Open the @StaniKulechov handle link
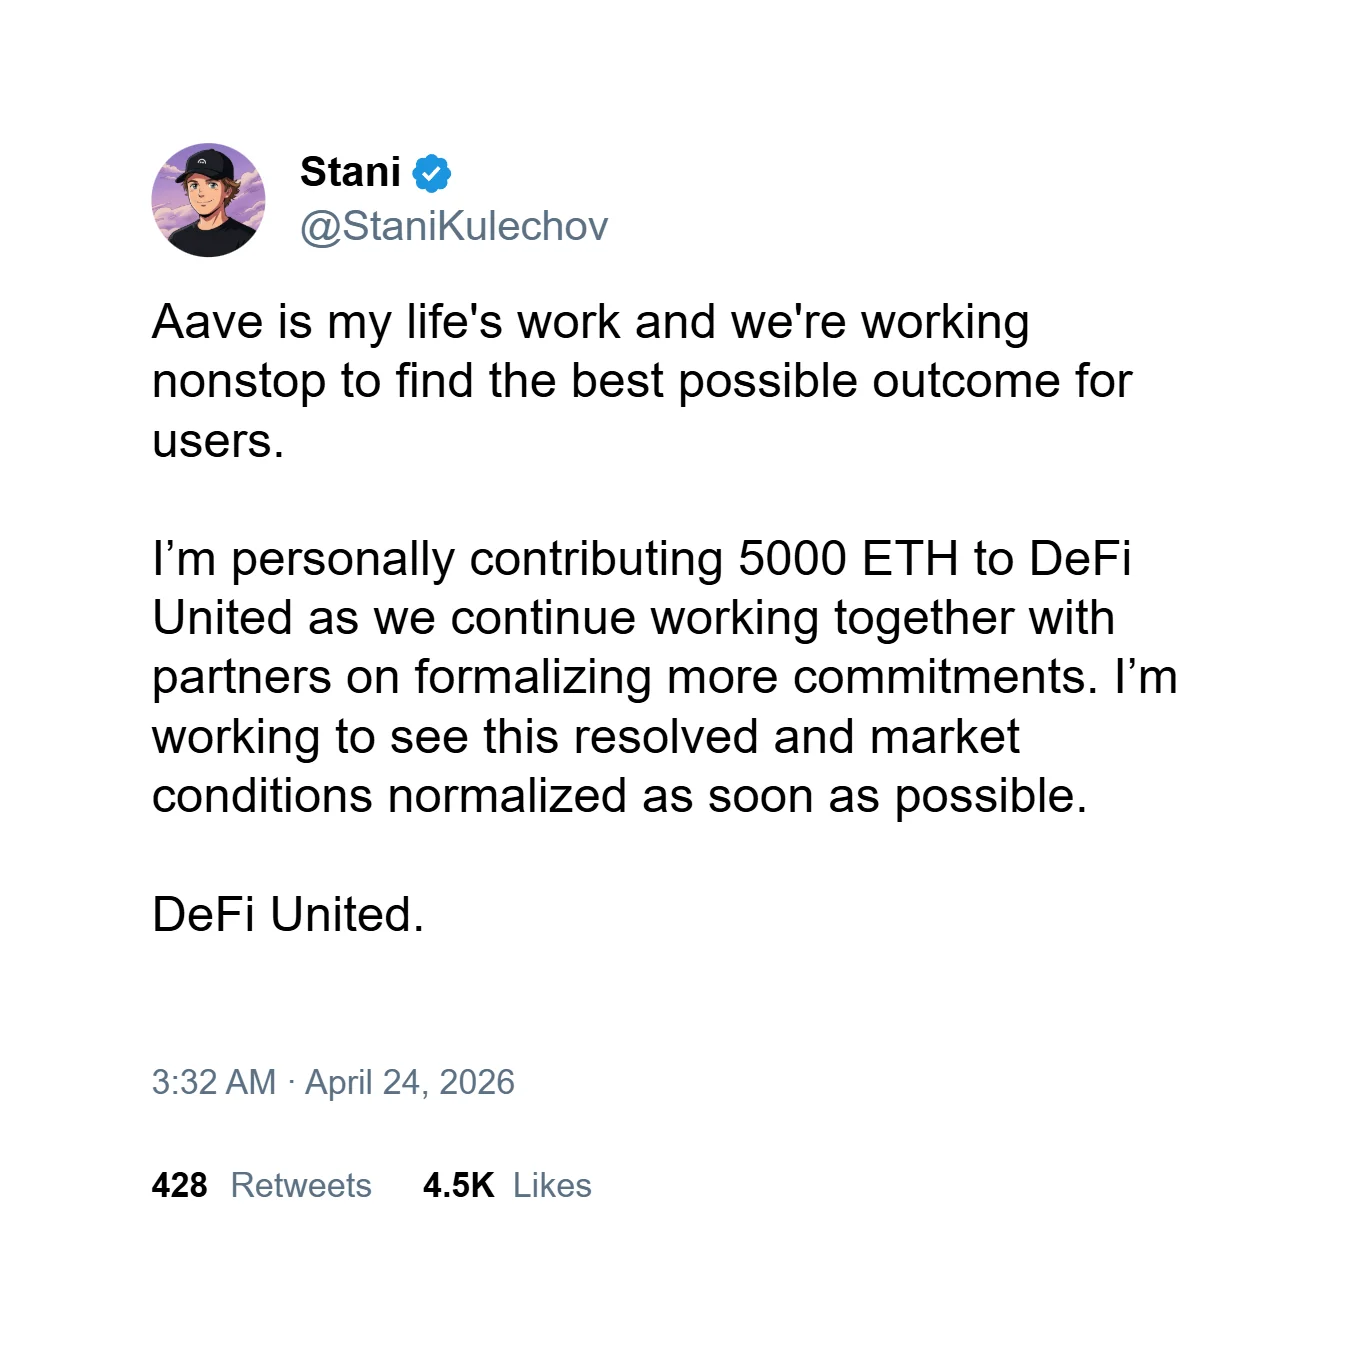Screen dimensions: 1350x1350 click(454, 226)
